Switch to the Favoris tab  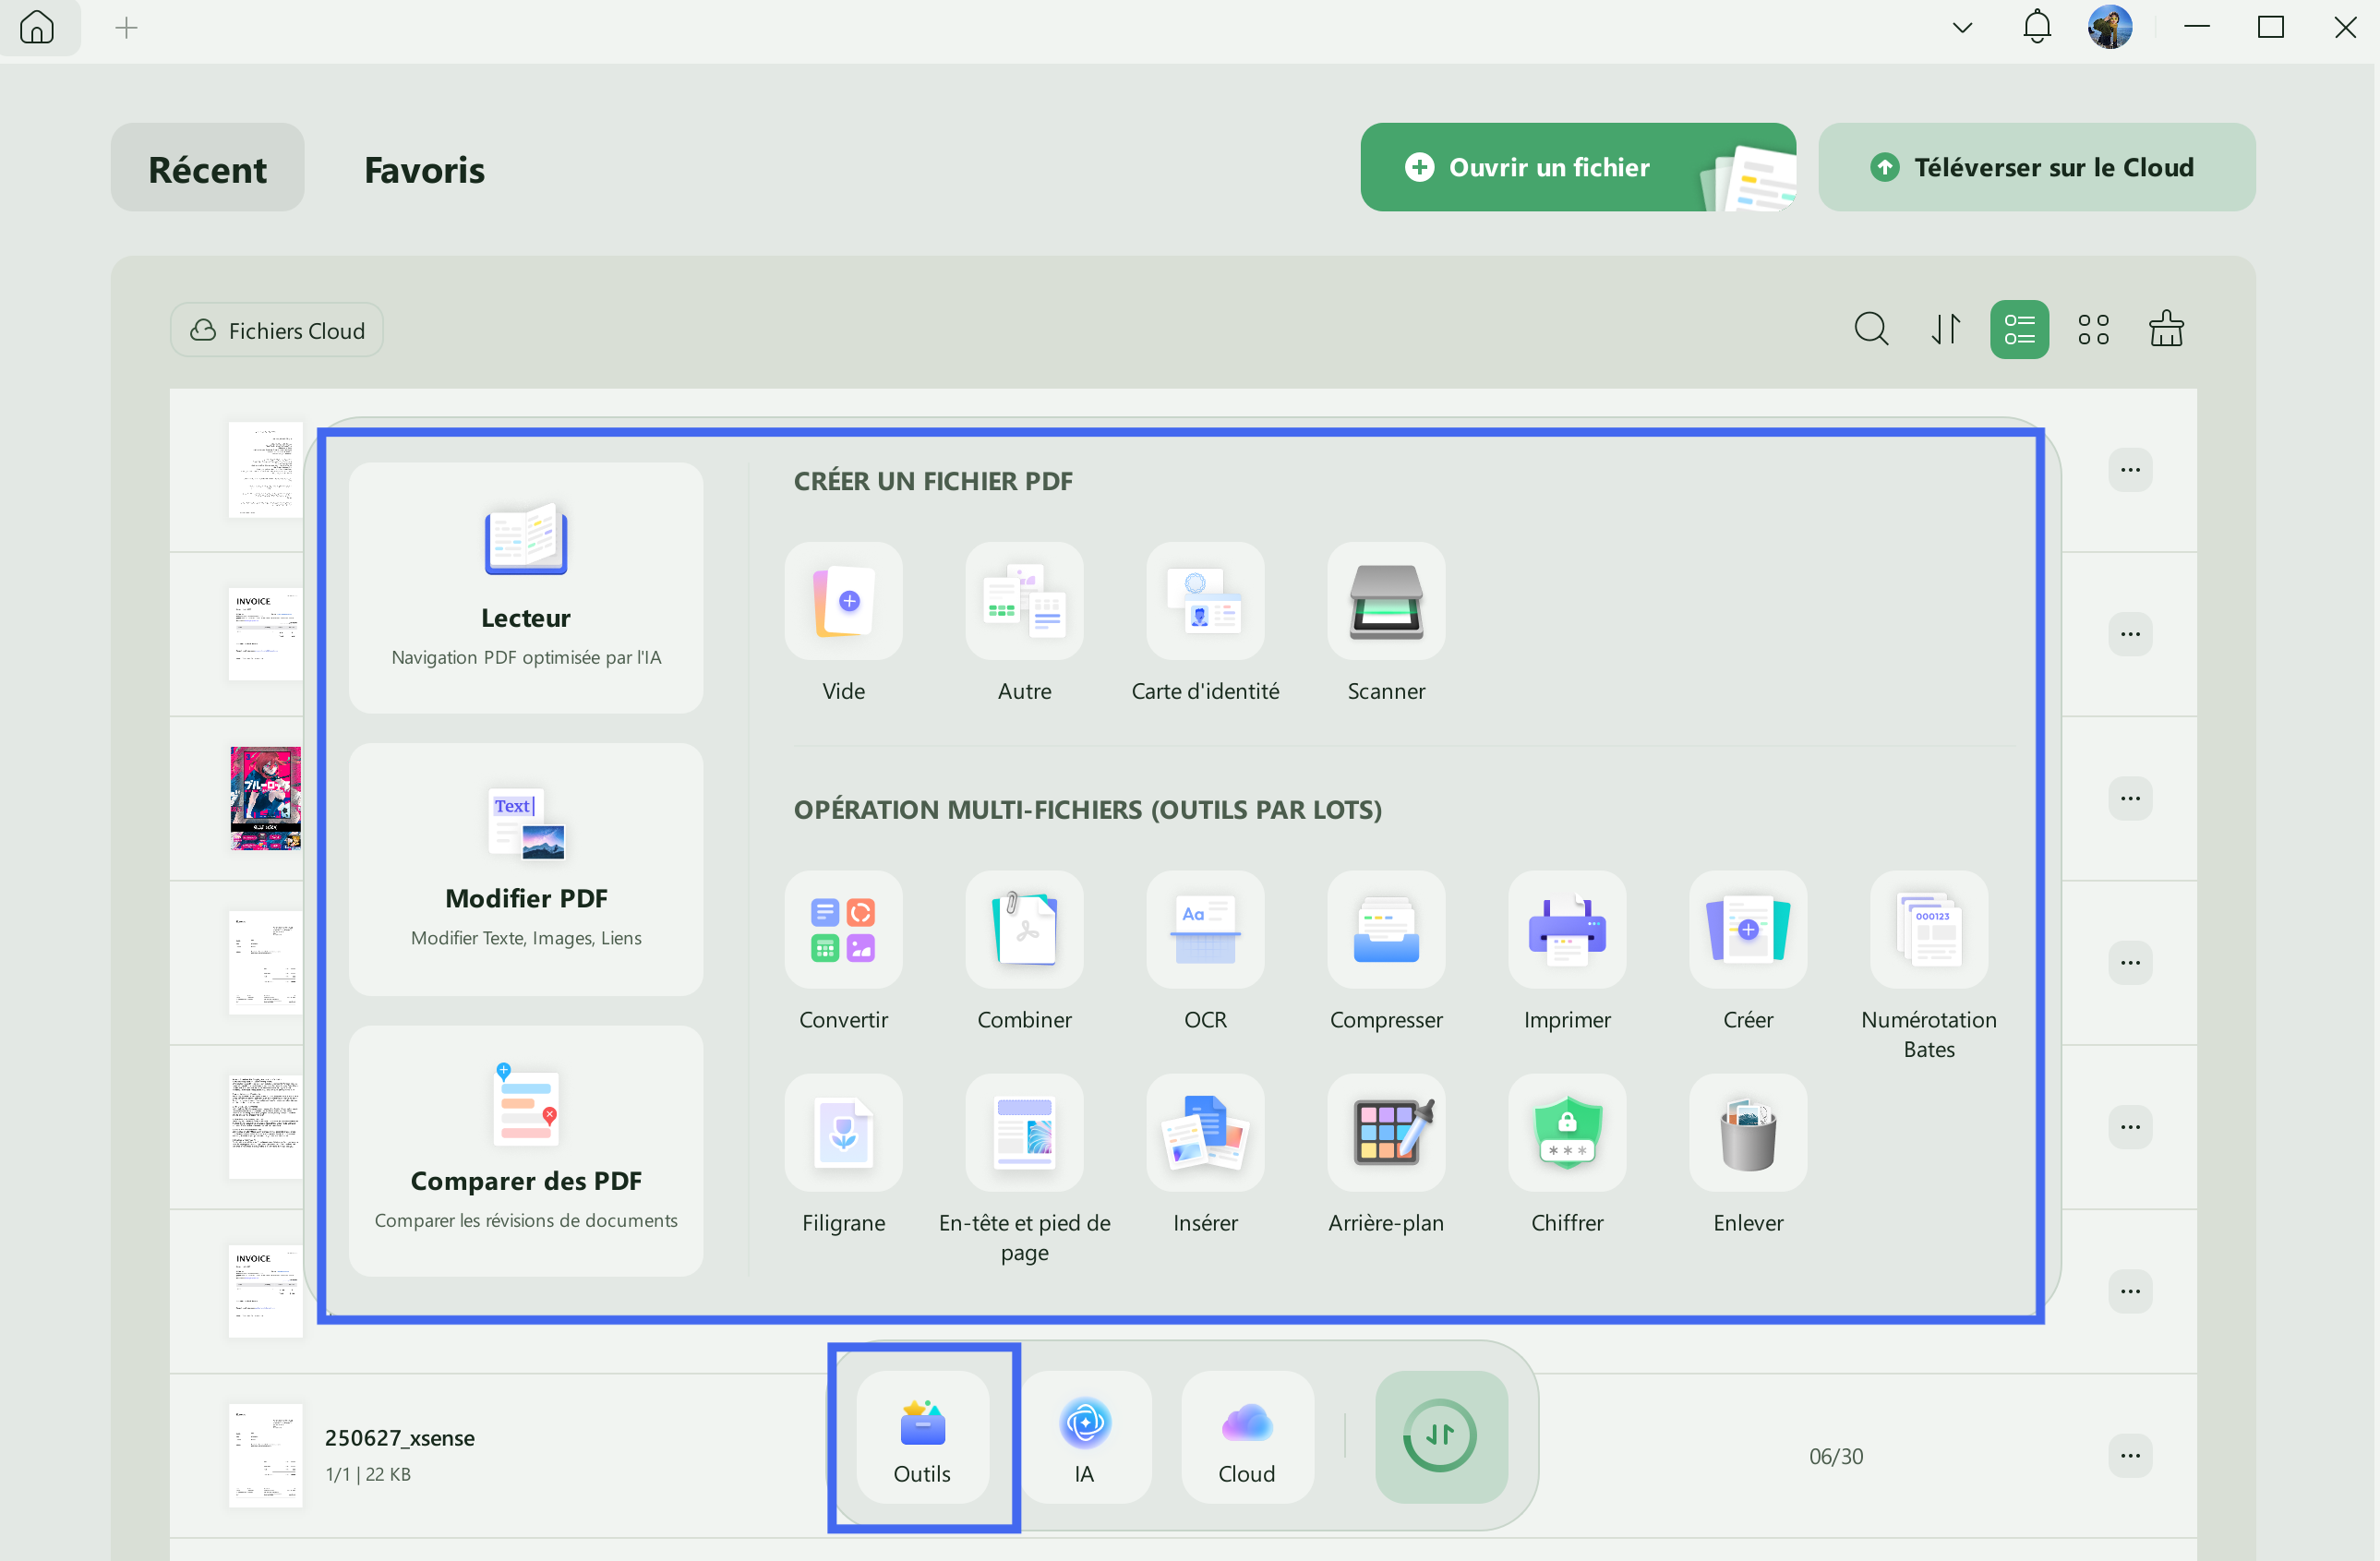coord(424,169)
